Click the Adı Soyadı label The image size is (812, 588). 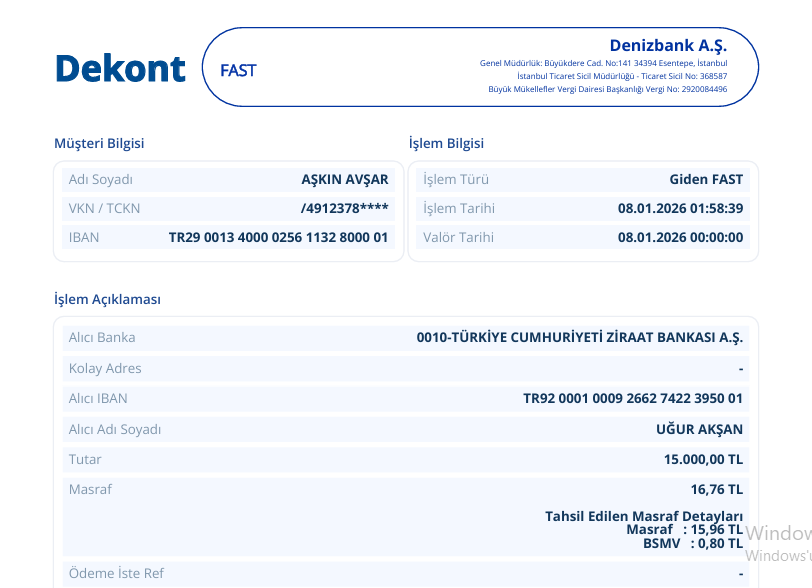(100, 179)
